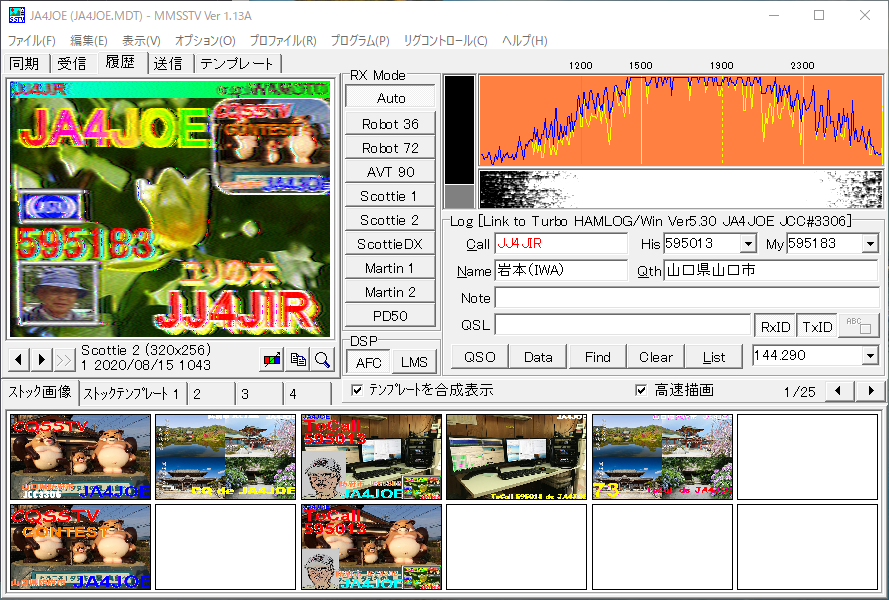Click the Clear log button

pos(656,357)
